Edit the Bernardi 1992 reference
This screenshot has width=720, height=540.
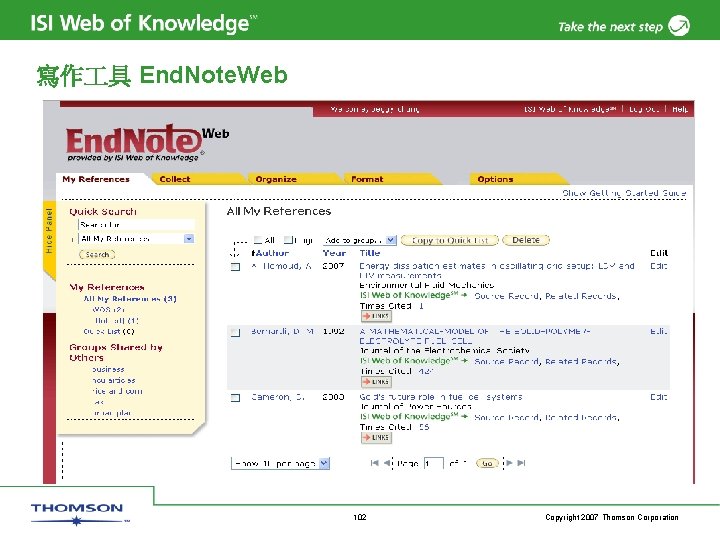tap(658, 331)
